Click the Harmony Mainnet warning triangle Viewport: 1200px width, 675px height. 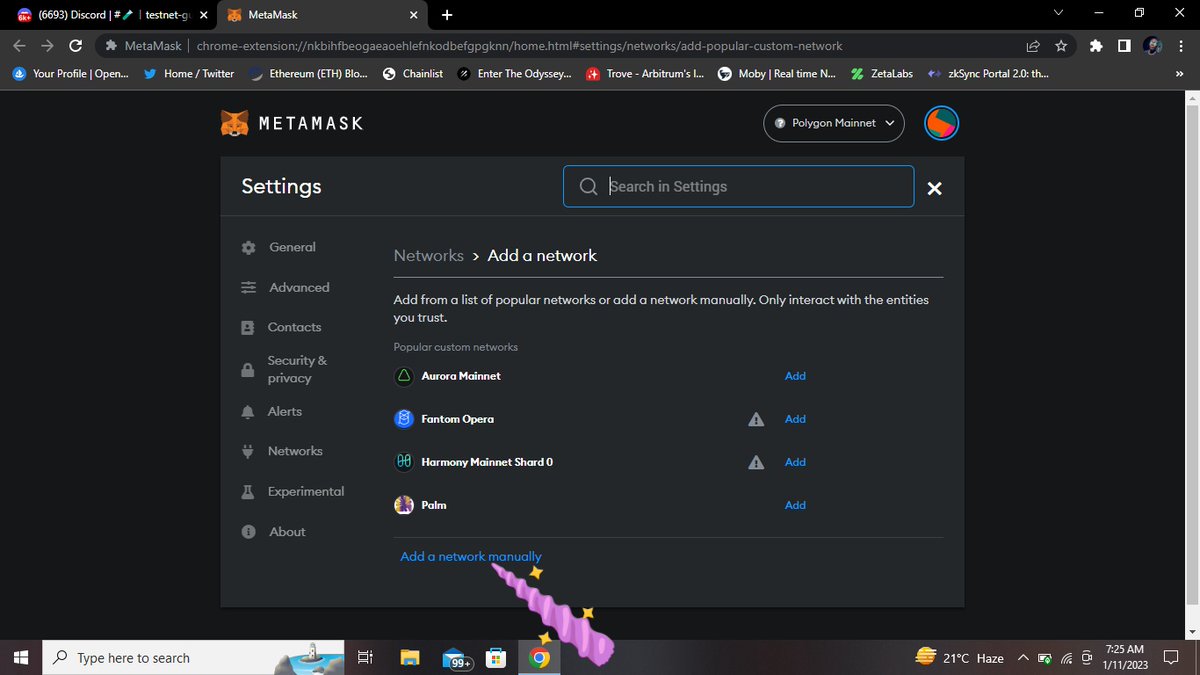pyautogui.click(x=756, y=462)
